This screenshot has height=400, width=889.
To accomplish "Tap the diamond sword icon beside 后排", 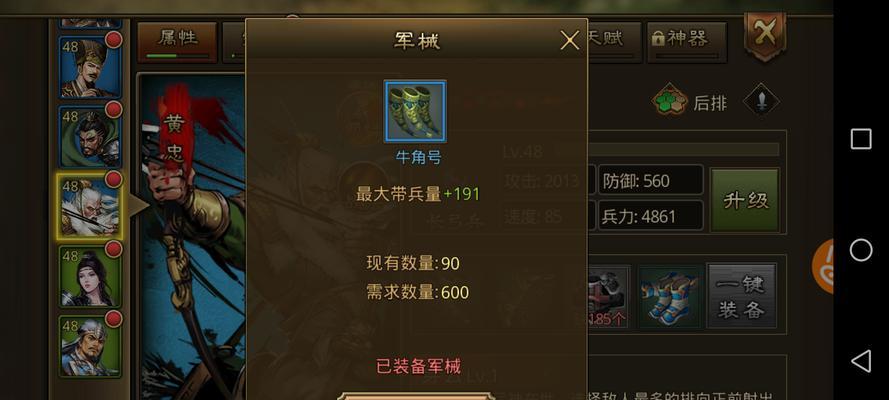I will coord(761,102).
